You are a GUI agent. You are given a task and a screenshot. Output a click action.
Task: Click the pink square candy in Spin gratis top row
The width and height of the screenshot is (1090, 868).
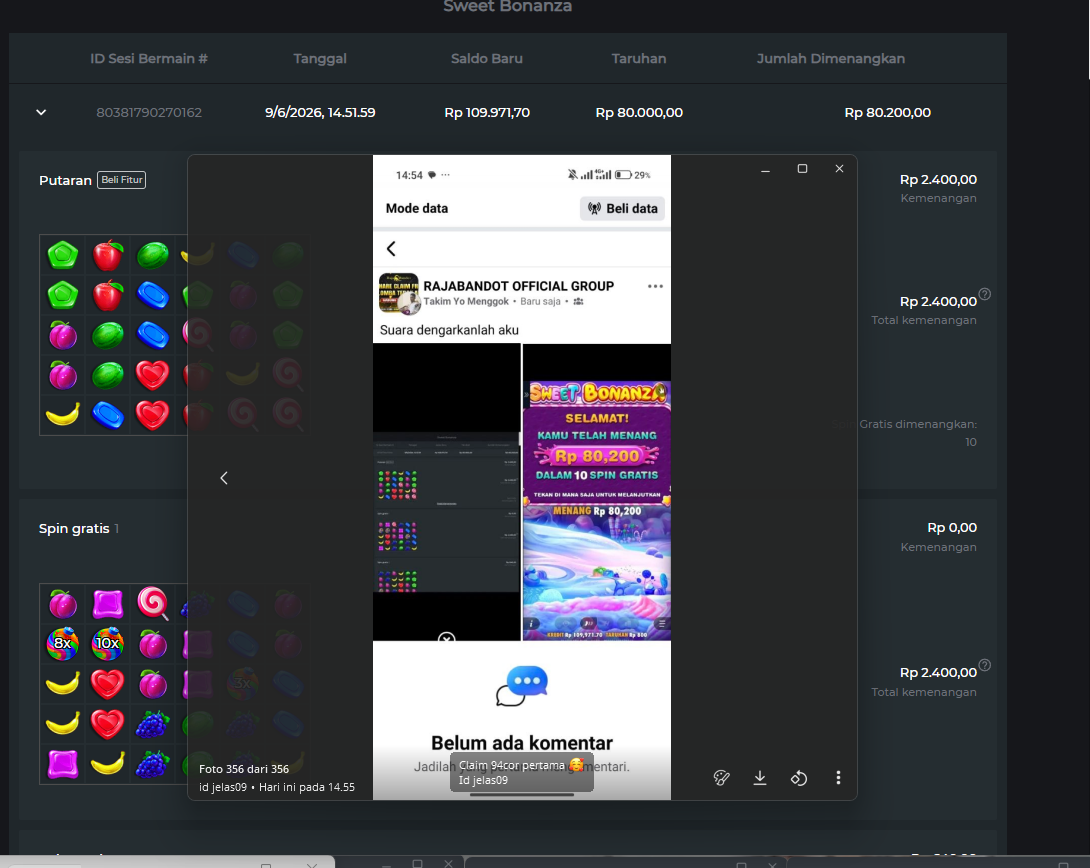coord(108,603)
